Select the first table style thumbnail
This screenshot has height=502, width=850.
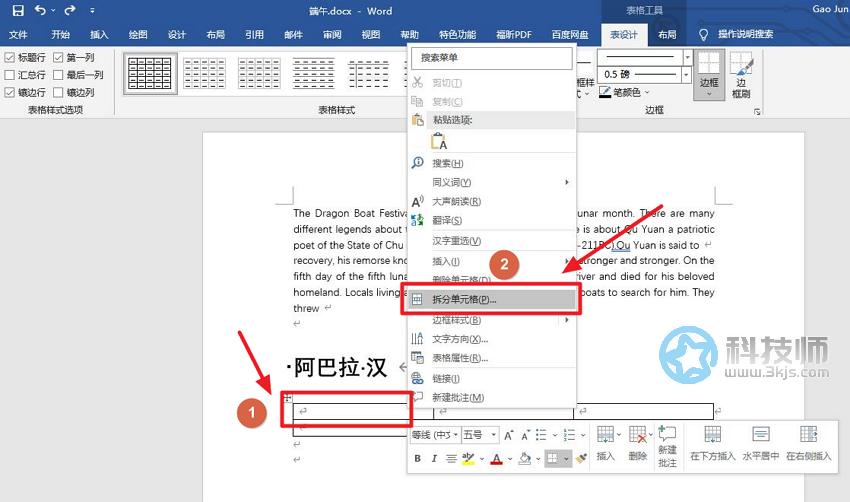click(x=150, y=73)
